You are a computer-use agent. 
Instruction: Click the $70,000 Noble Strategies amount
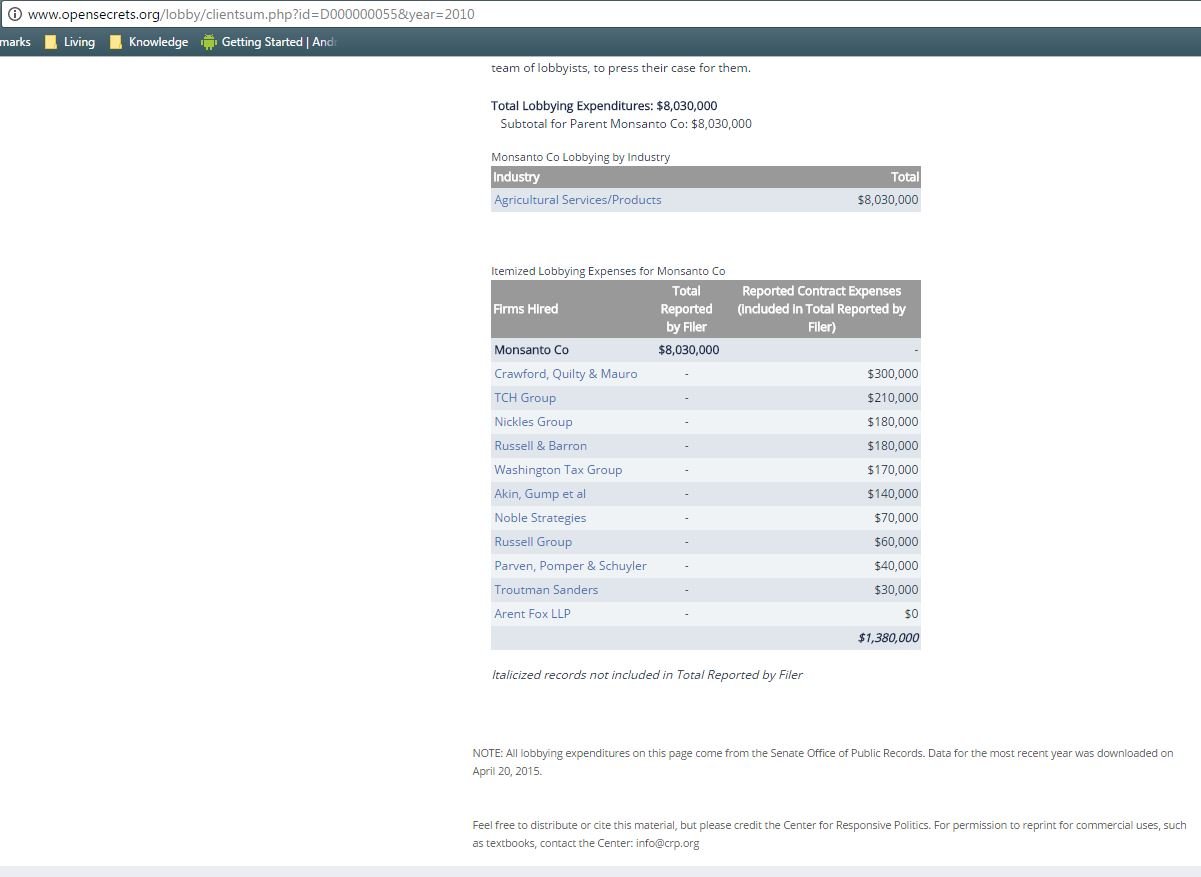(x=896, y=518)
